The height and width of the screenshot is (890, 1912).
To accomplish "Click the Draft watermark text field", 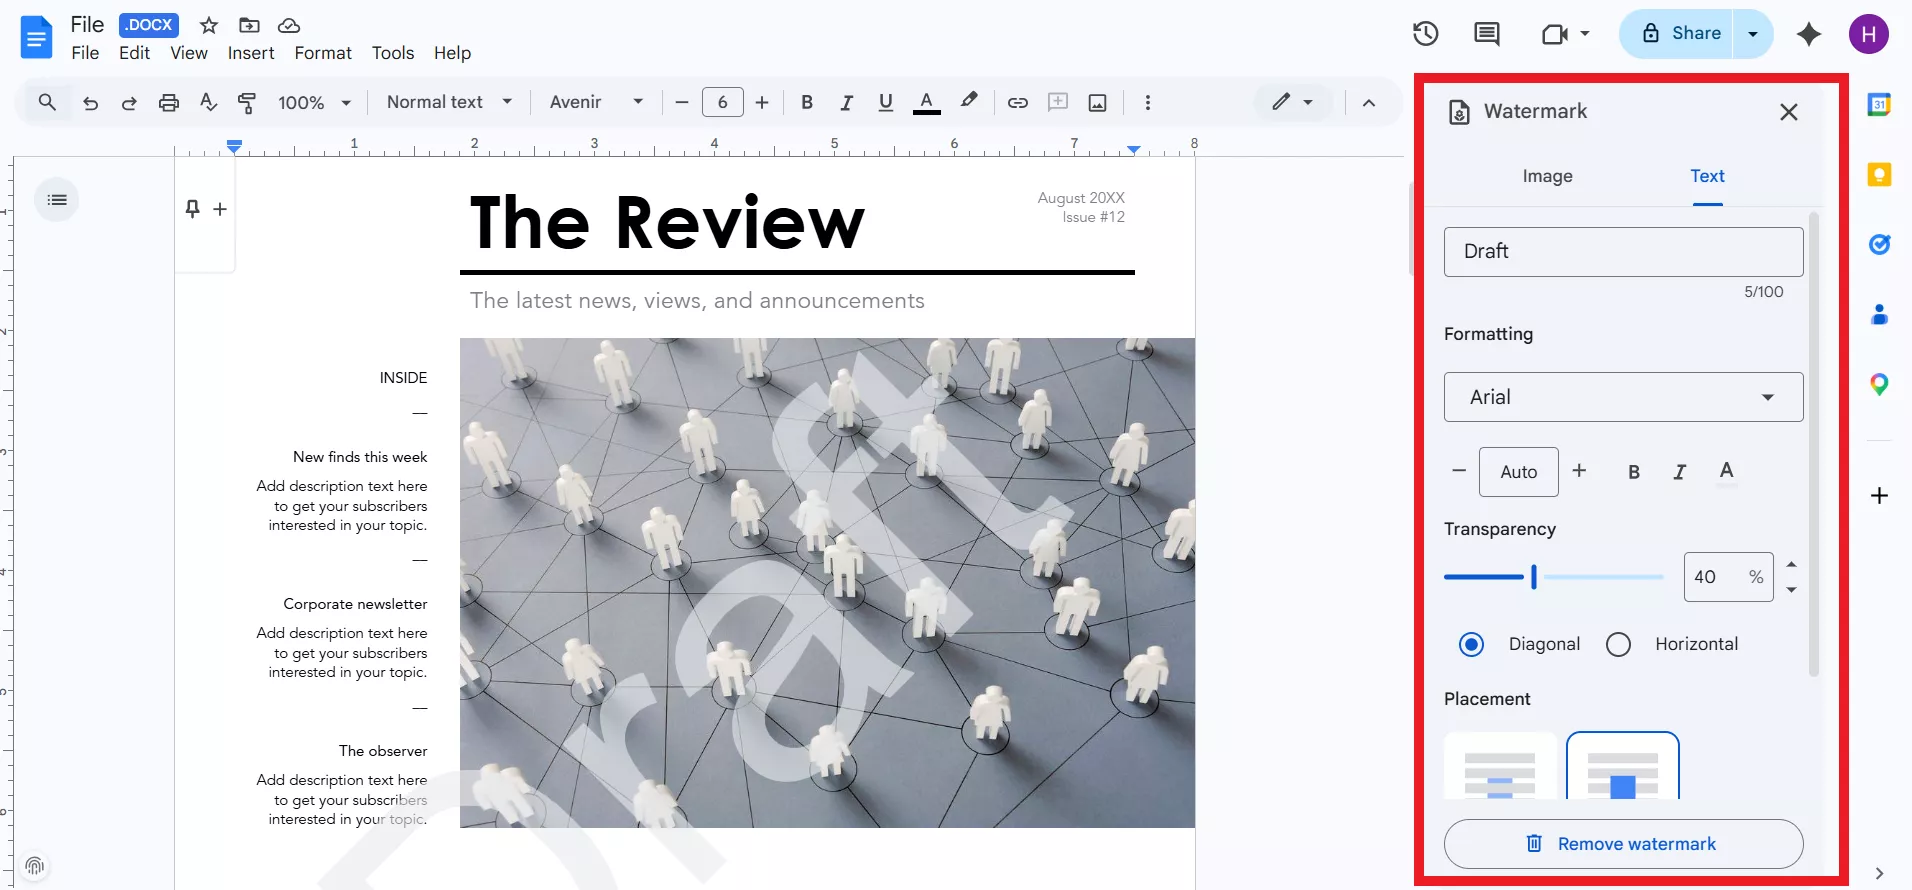I will [1623, 252].
